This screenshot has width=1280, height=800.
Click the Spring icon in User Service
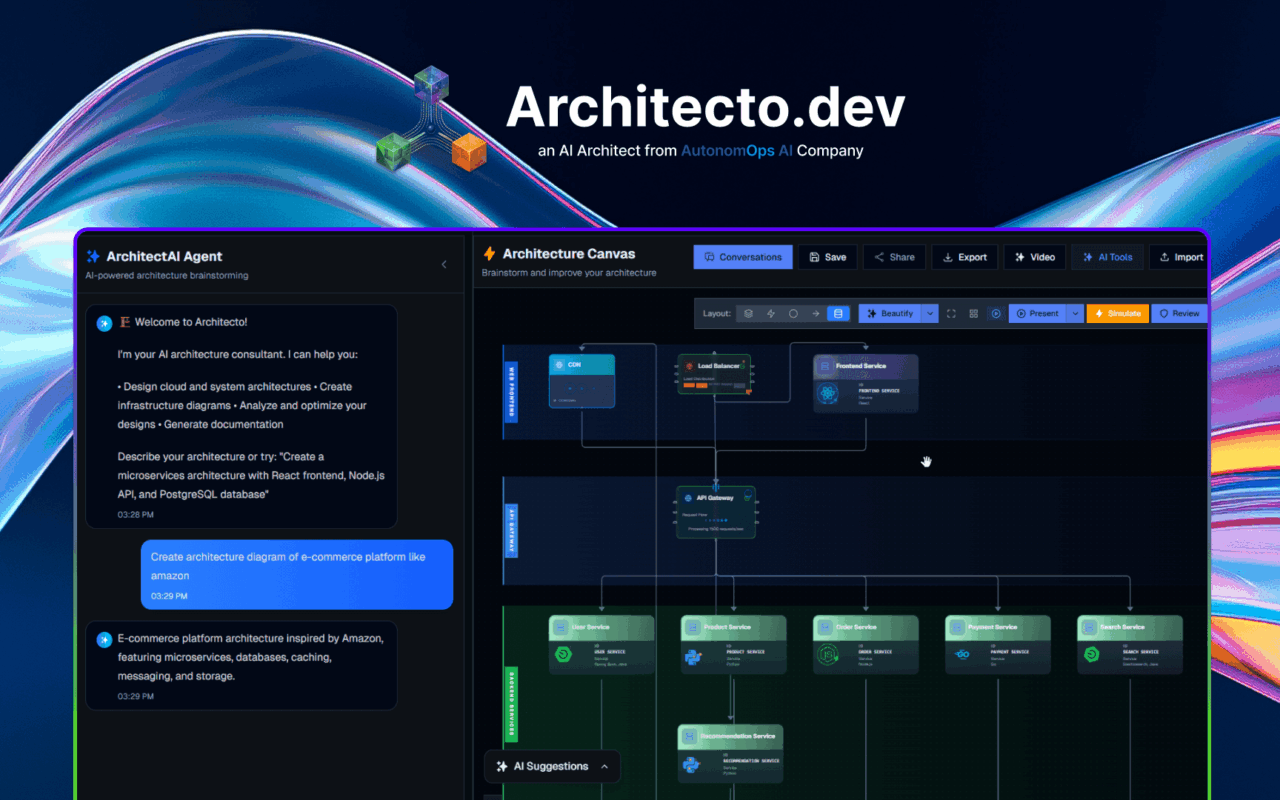click(x=562, y=656)
